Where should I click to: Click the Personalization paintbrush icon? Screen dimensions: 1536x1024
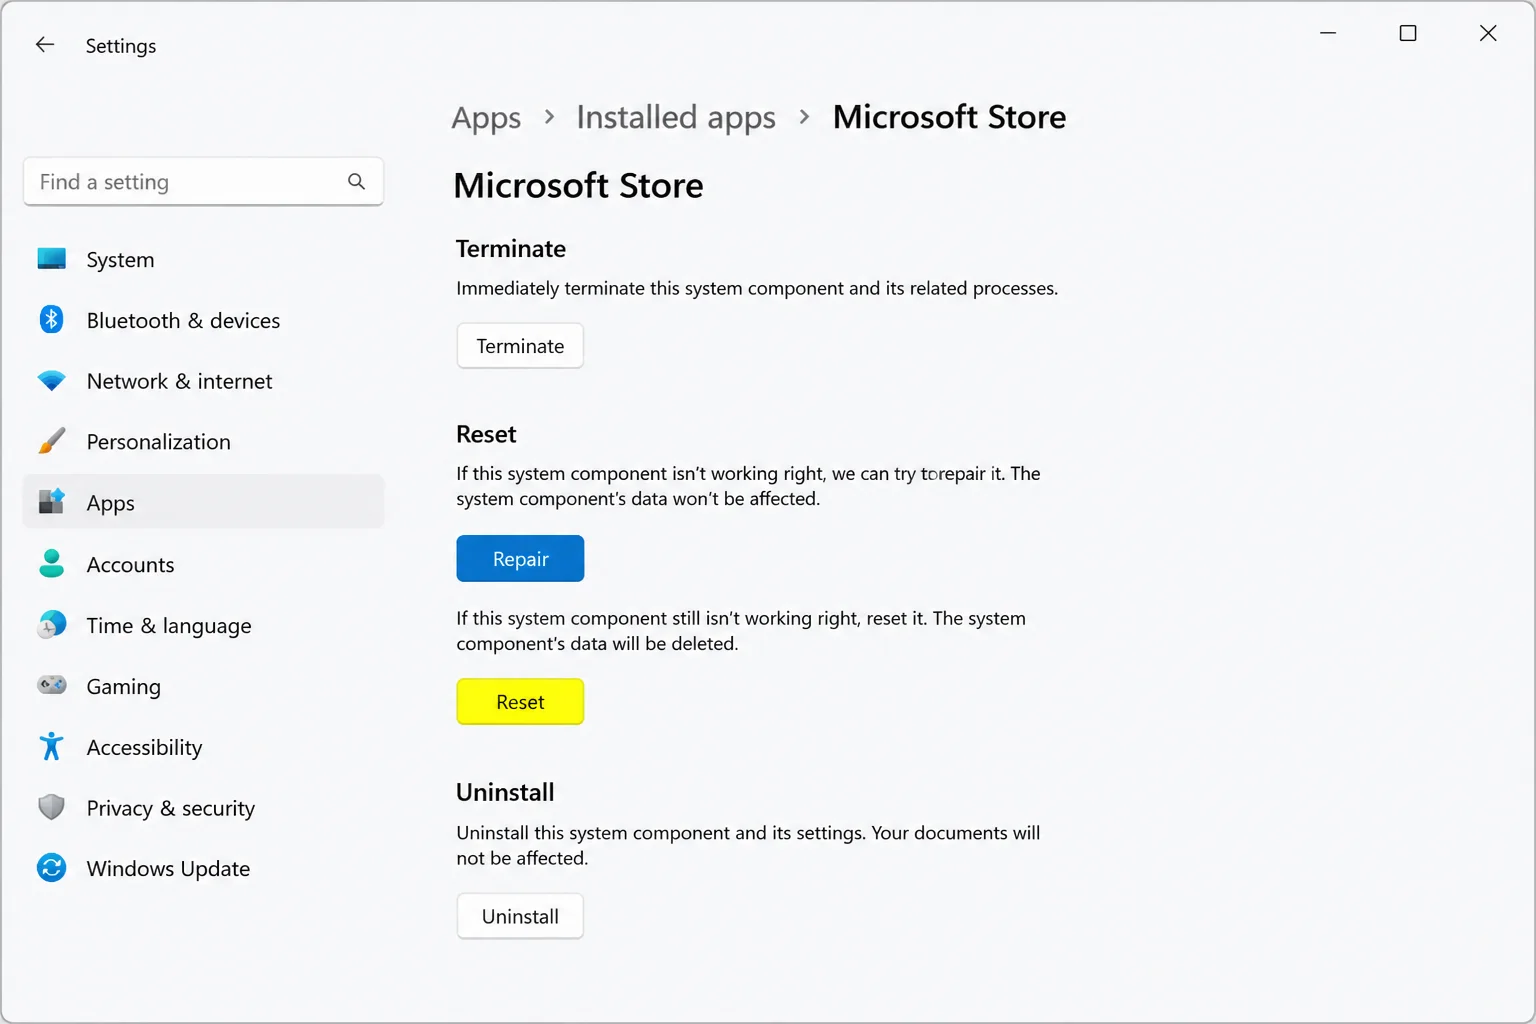point(51,441)
